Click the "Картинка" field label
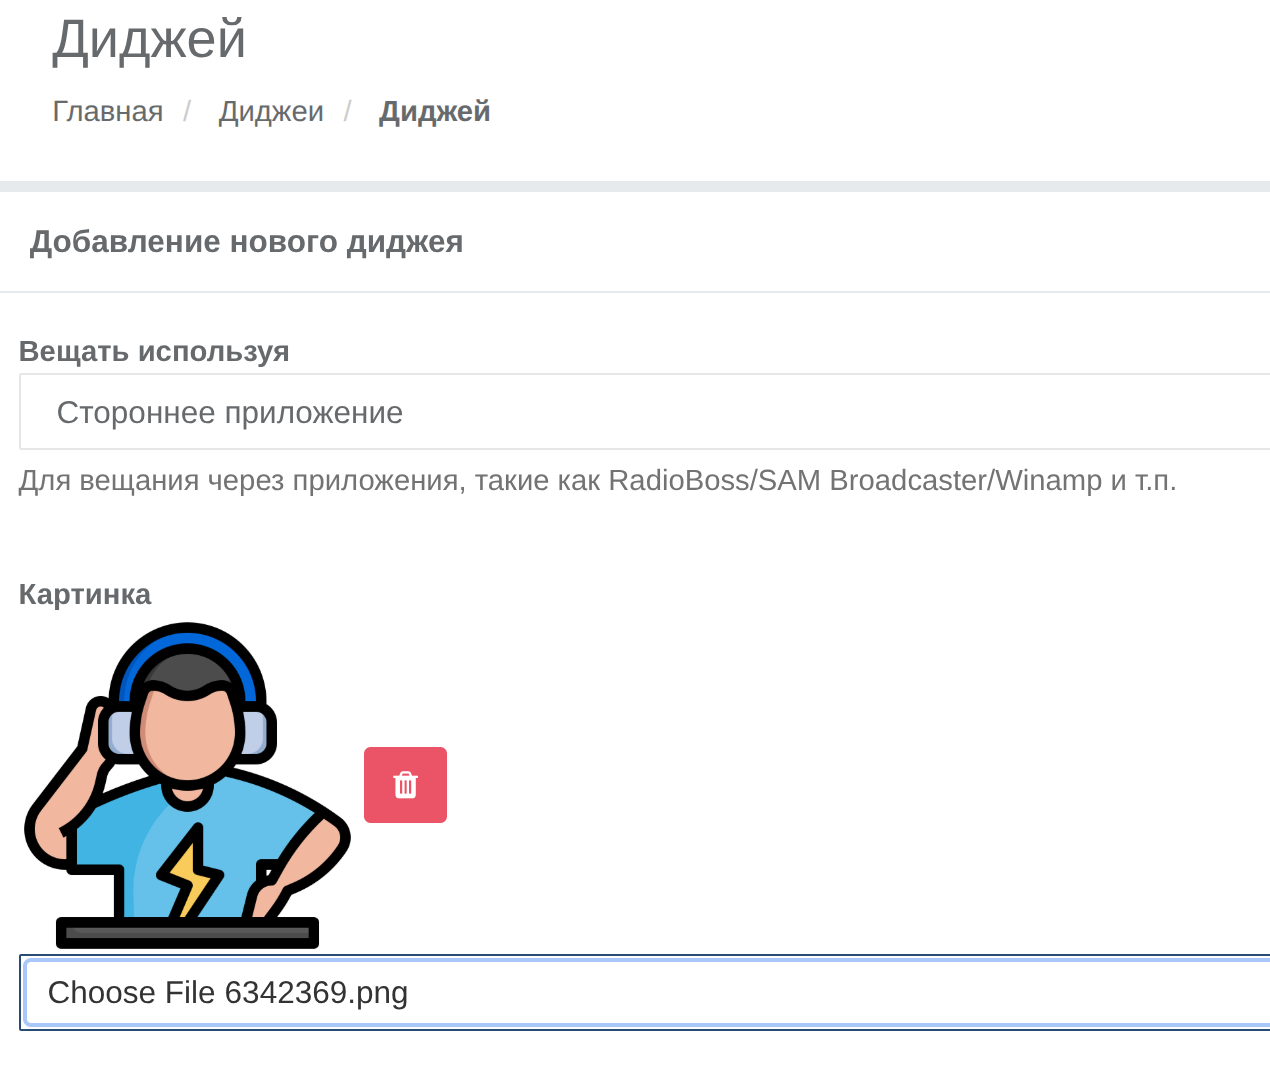This screenshot has width=1270, height=1081. [85, 594]
